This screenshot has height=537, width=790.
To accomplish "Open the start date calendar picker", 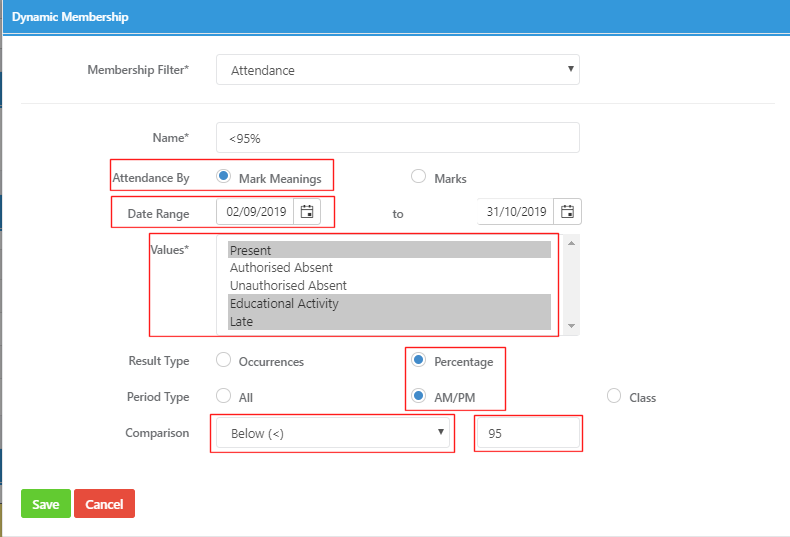I will coord(307,212).
